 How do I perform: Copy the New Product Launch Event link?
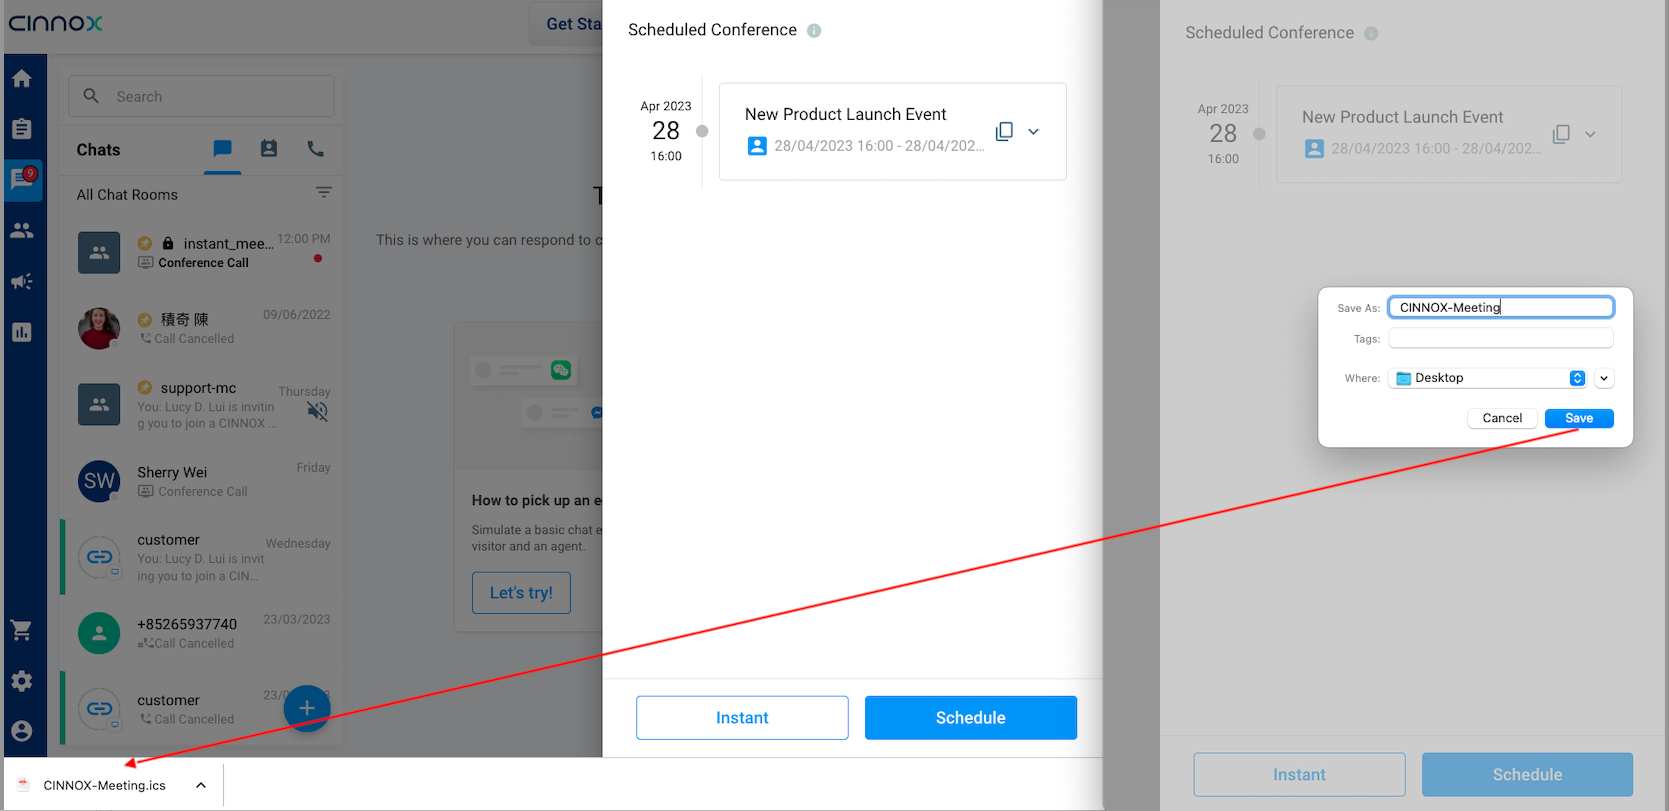[1004, 131]
